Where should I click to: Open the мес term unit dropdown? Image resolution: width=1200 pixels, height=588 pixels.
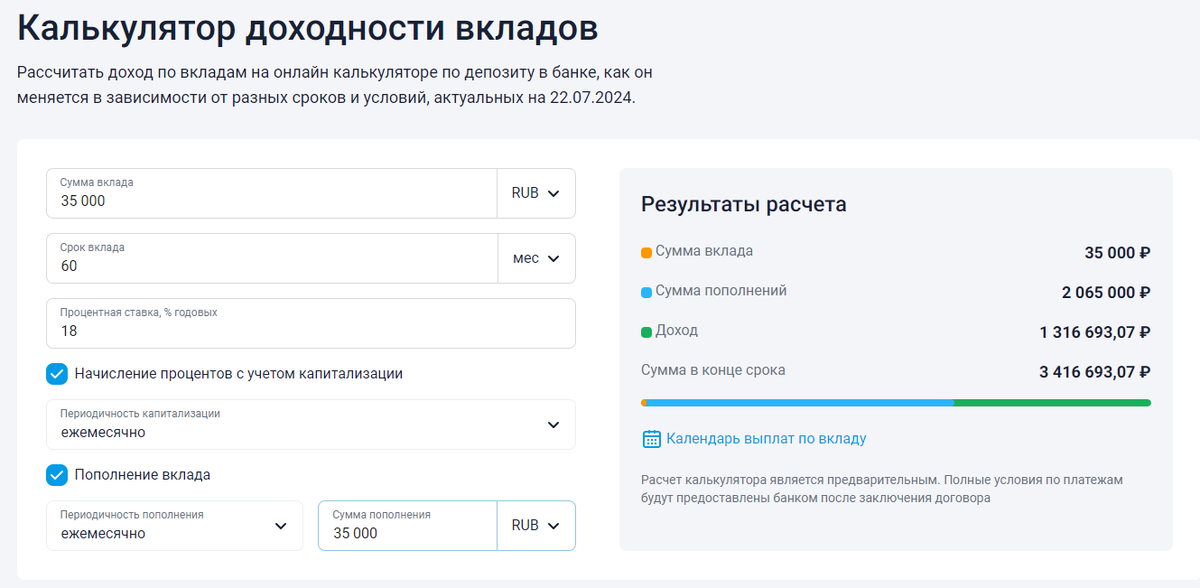pyautogui.click(x=537, y=258)
